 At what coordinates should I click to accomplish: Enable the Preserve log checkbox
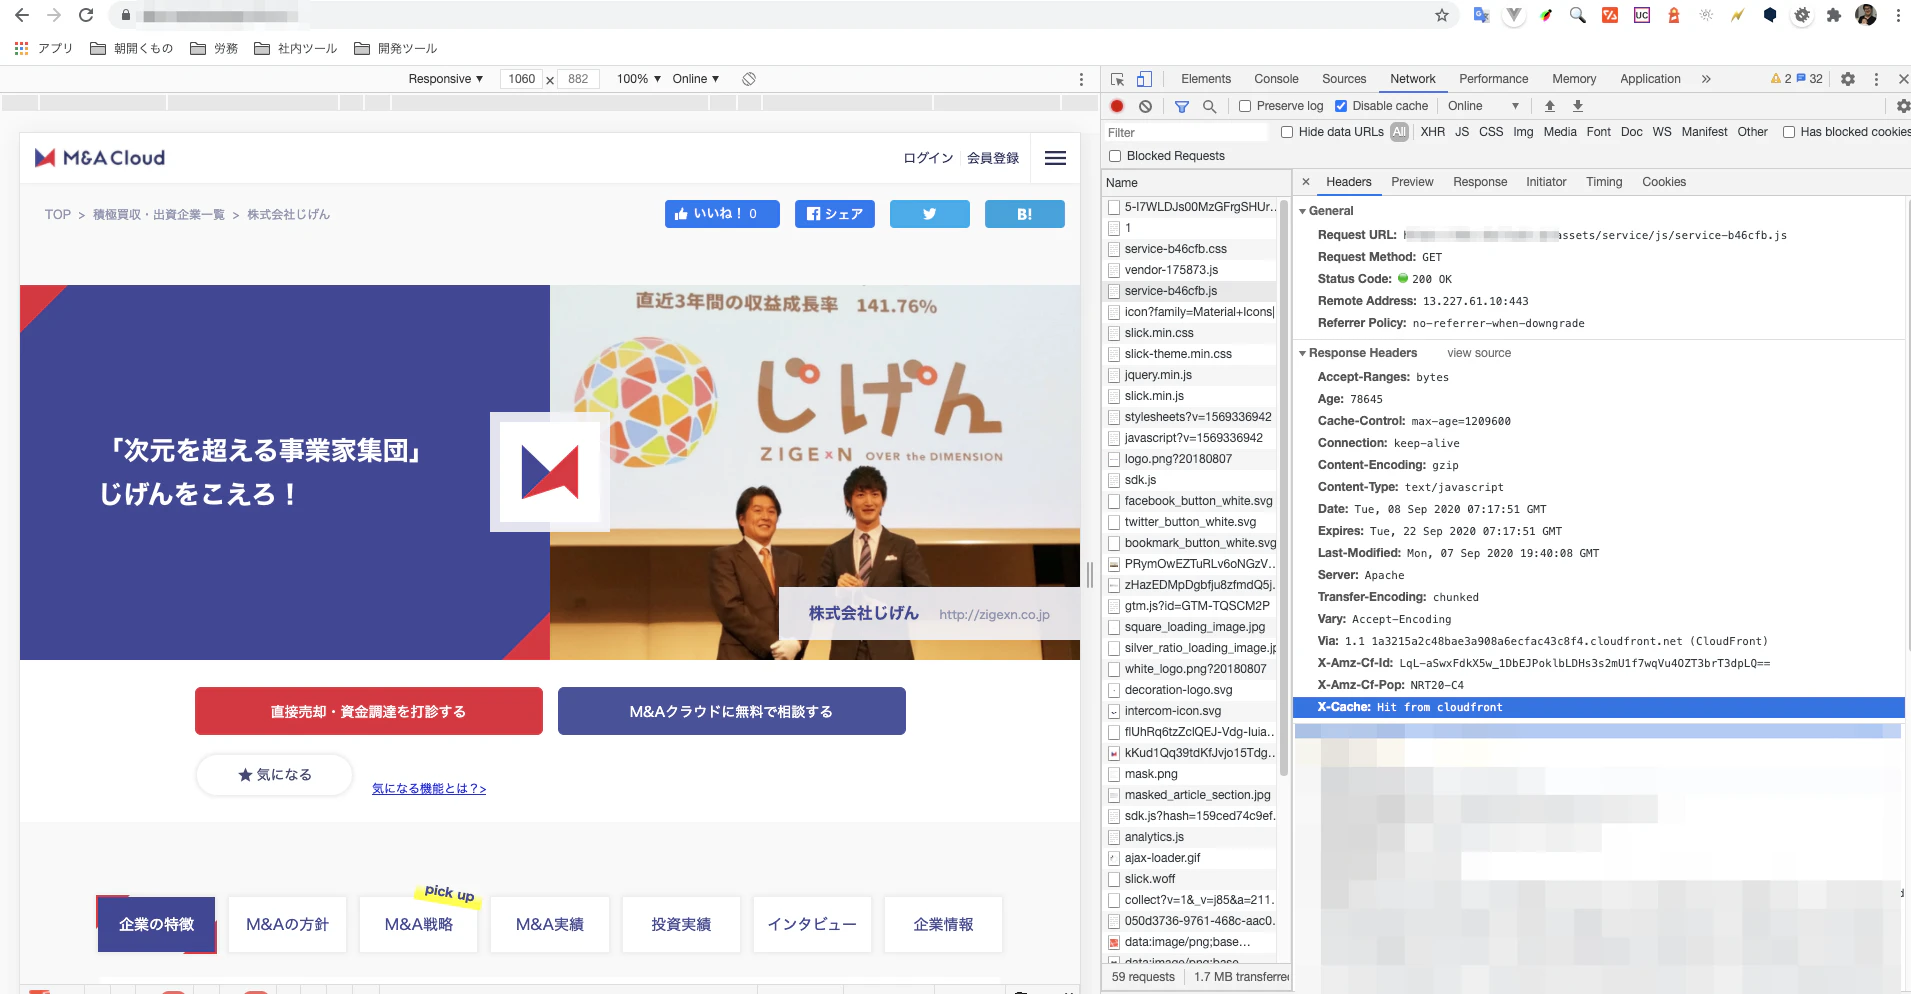click(1245, 106)
